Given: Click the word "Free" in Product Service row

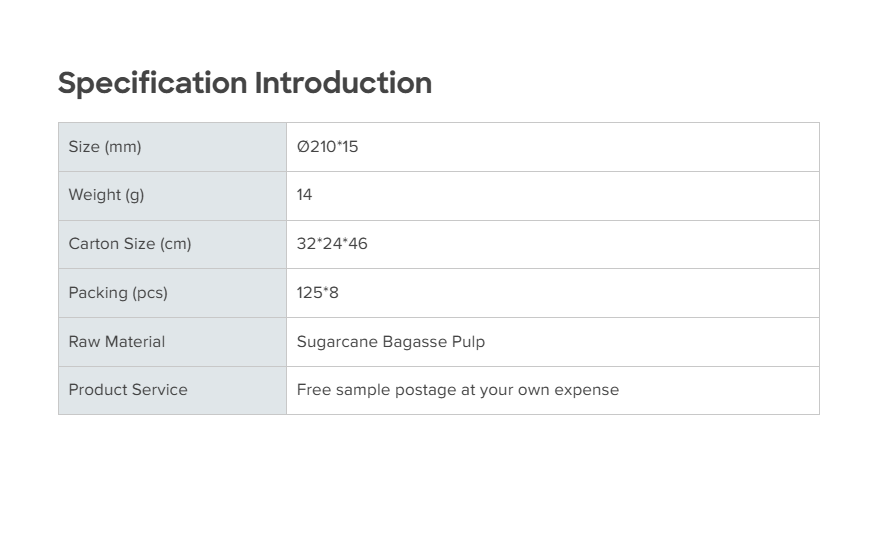Looking at the screenshot, I should click(314, 390).
